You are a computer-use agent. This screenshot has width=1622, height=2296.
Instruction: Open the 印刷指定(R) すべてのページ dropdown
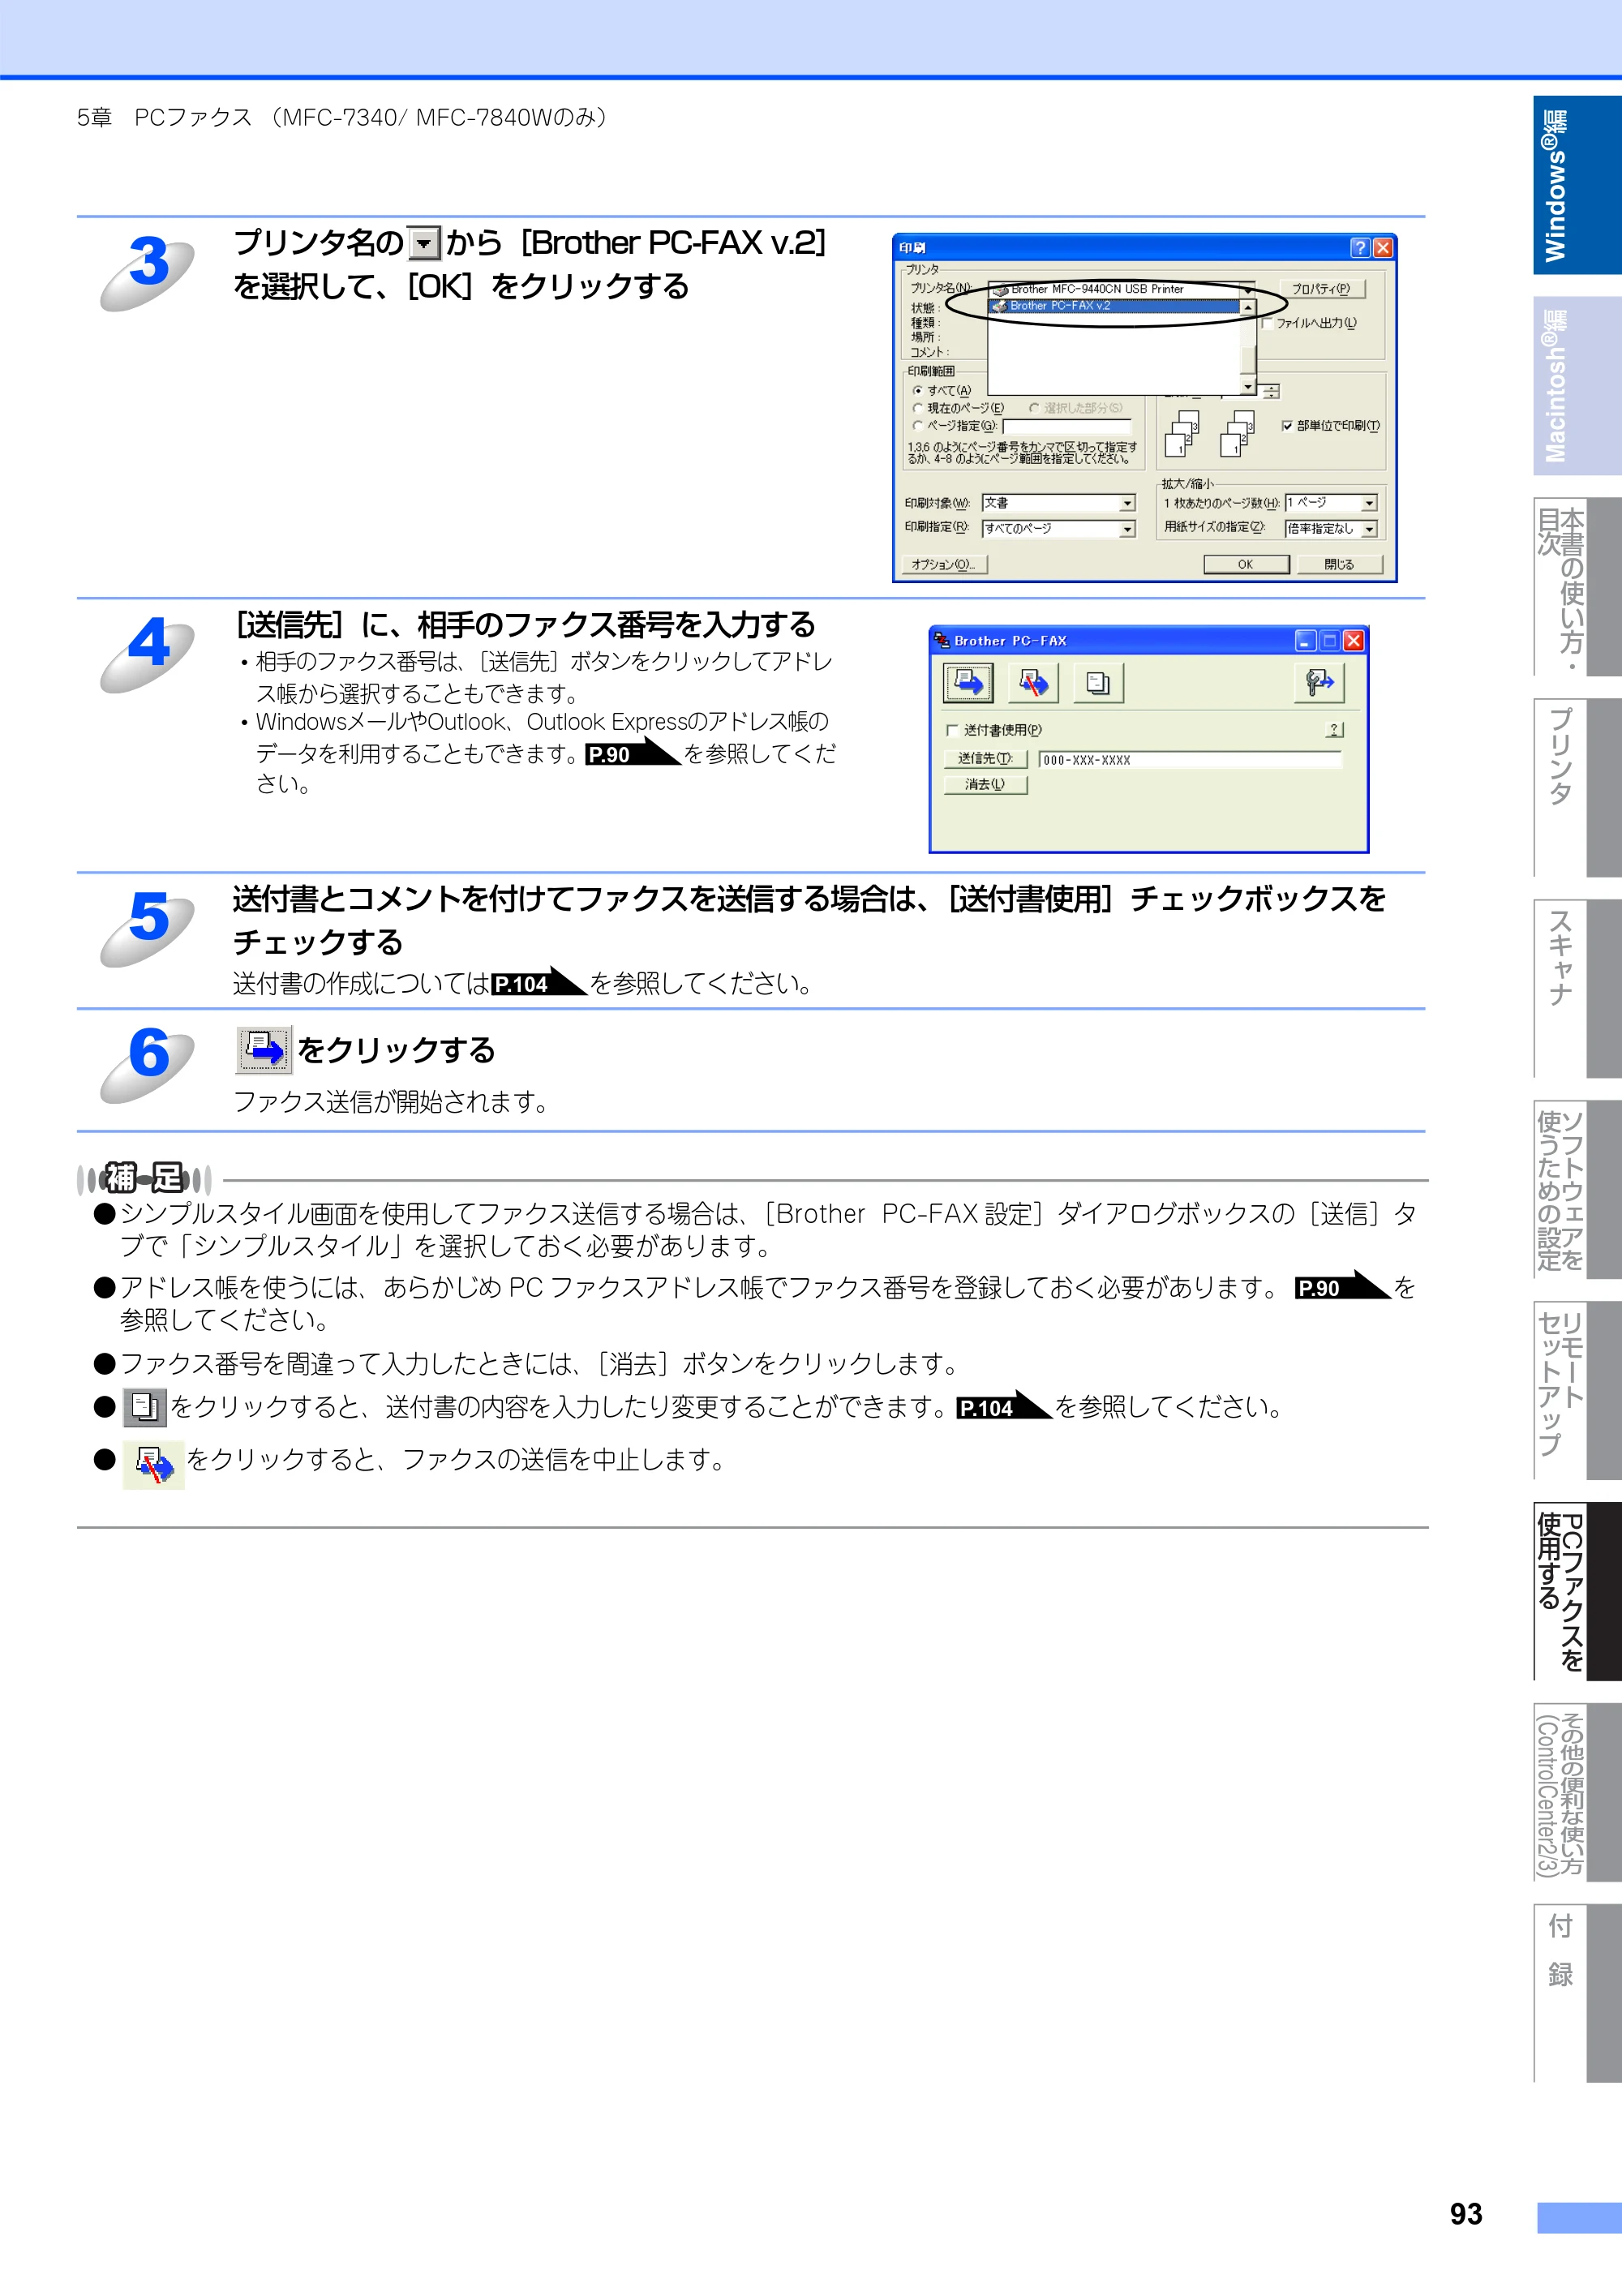coord(1059,528)
